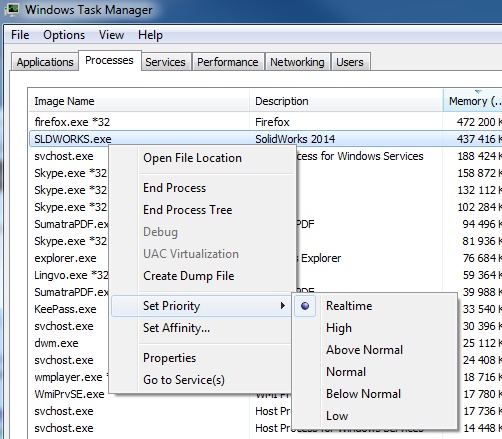
Task: Click the 472 200 K memory value
Action: point(479,122)
